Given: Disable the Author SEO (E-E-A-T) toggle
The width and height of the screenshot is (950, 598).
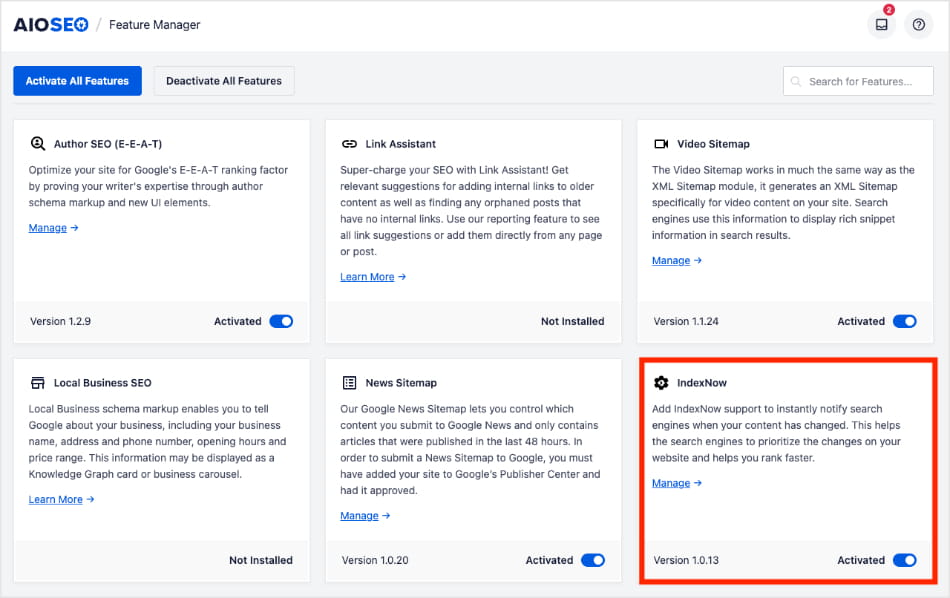Looking at the screenshot, I should pos(281,322).
